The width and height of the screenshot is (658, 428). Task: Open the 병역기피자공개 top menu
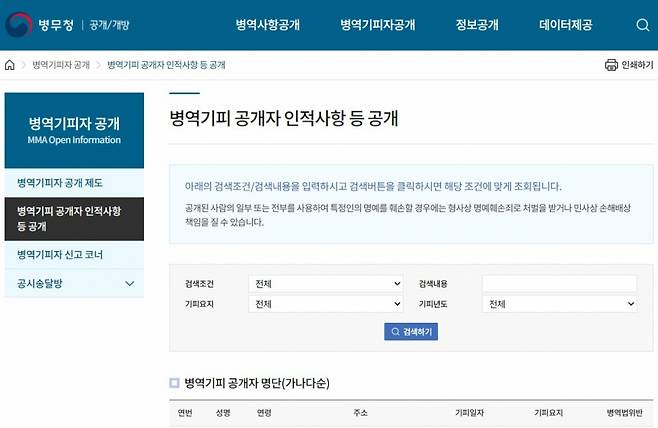pos(377,25)
